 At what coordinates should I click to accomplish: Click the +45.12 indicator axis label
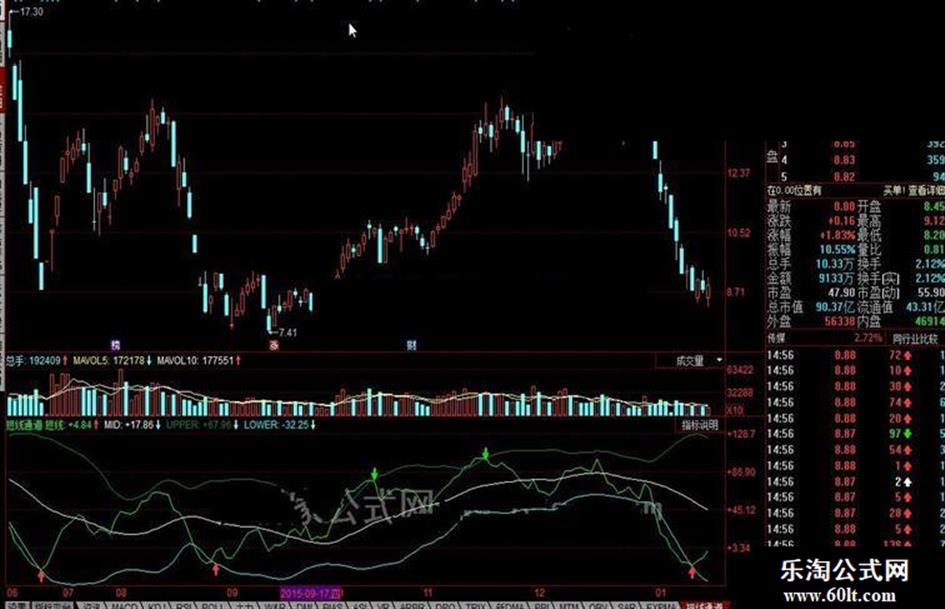click(x=741, y=510)
